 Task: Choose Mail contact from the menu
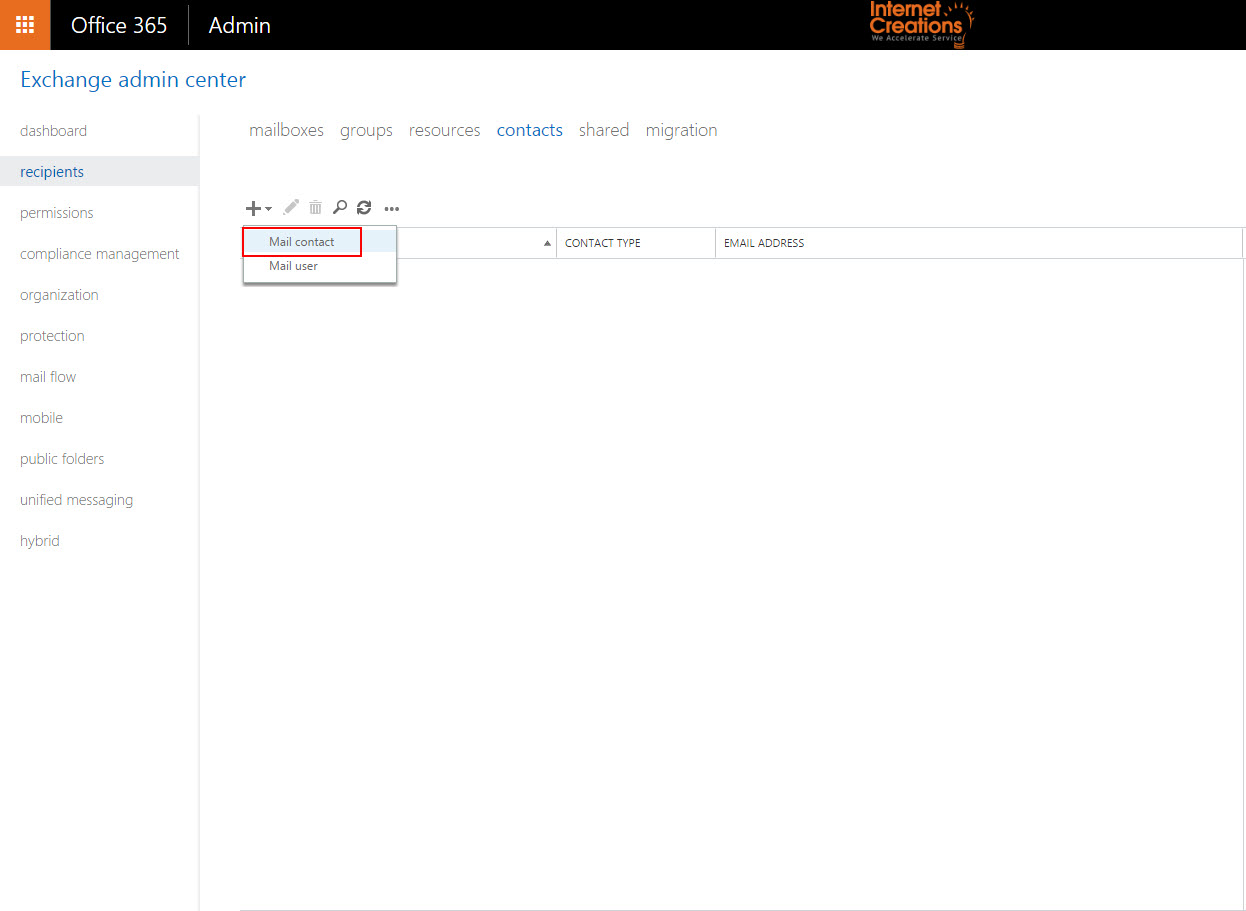[x=302, y=242]
